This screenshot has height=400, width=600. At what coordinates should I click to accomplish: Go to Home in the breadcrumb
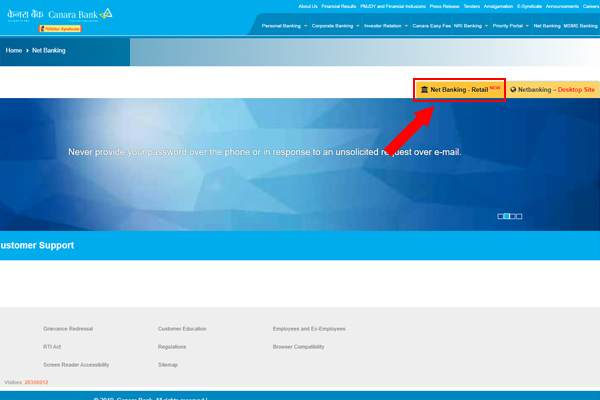pos(14,51)
